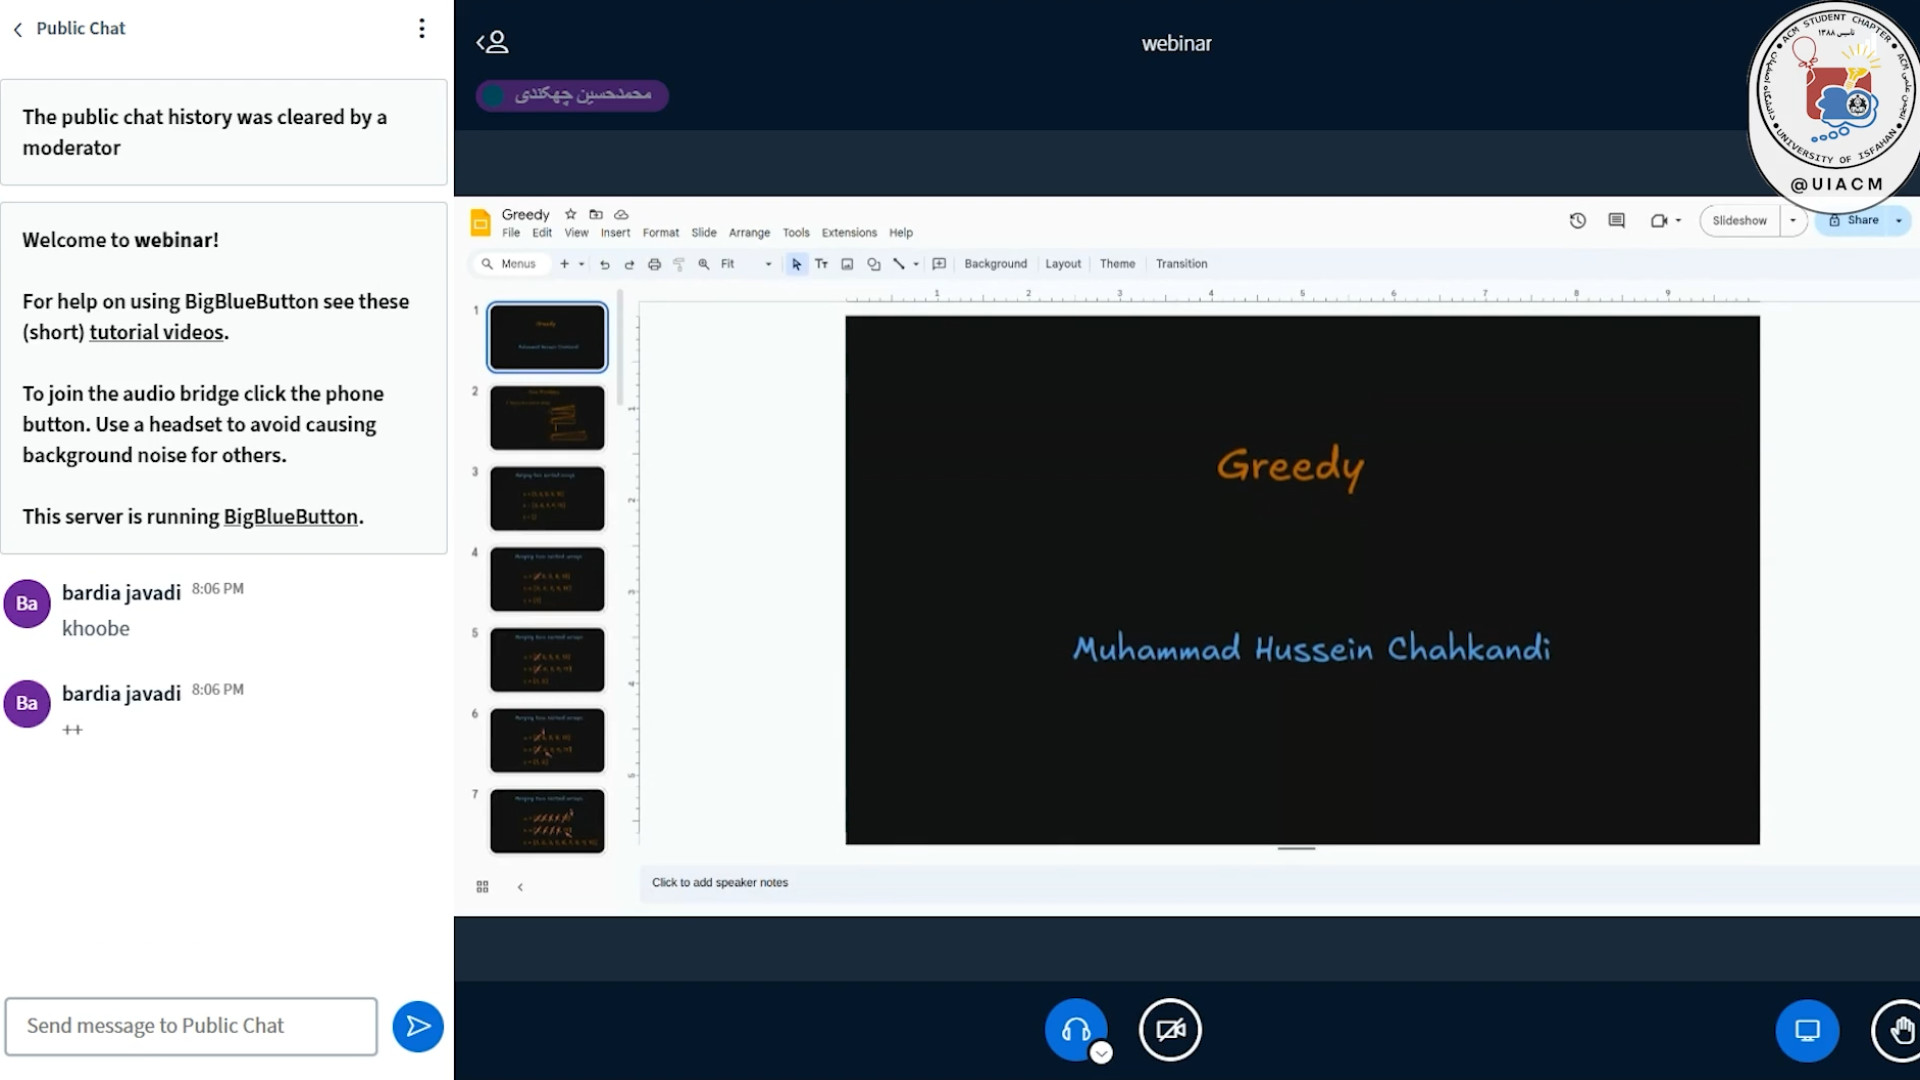Add a new slide with plus icon

(x=564, y=264)
